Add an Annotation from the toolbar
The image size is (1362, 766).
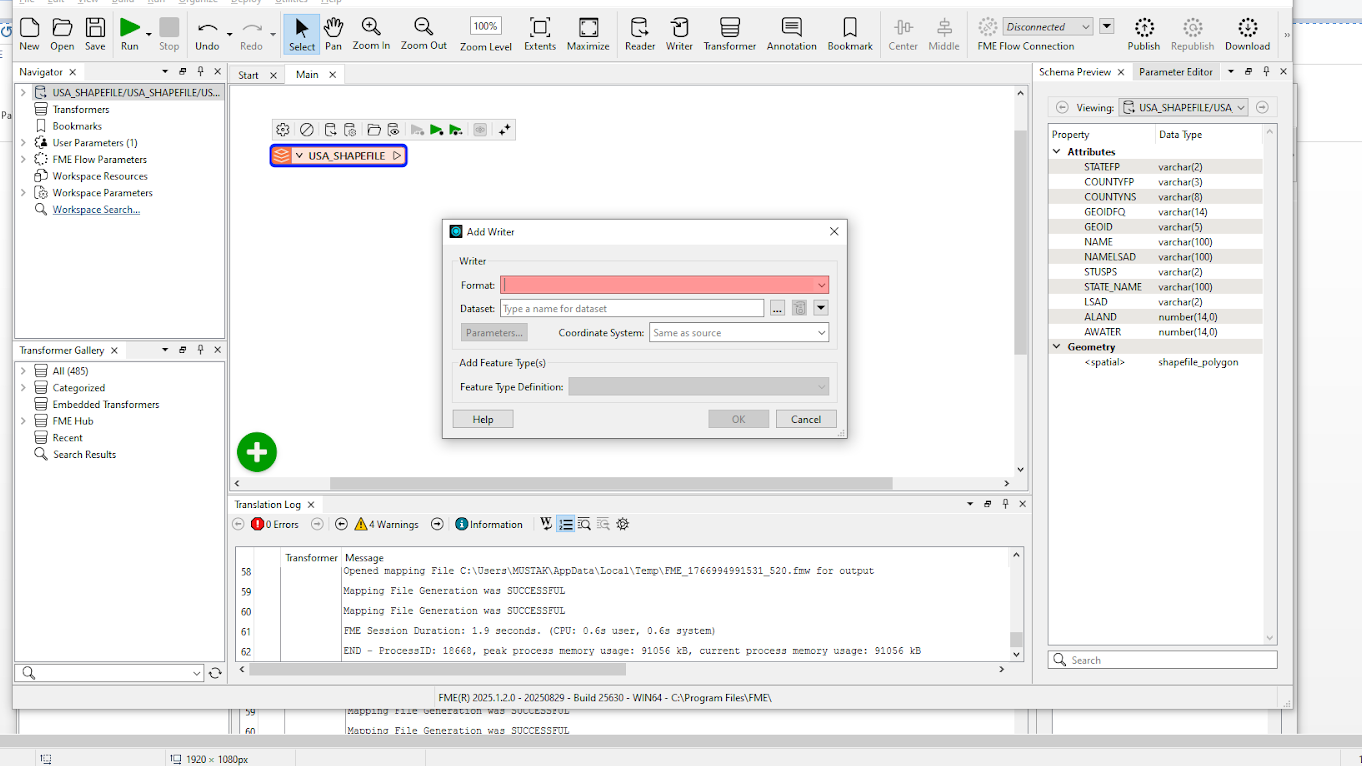point(791,33)
